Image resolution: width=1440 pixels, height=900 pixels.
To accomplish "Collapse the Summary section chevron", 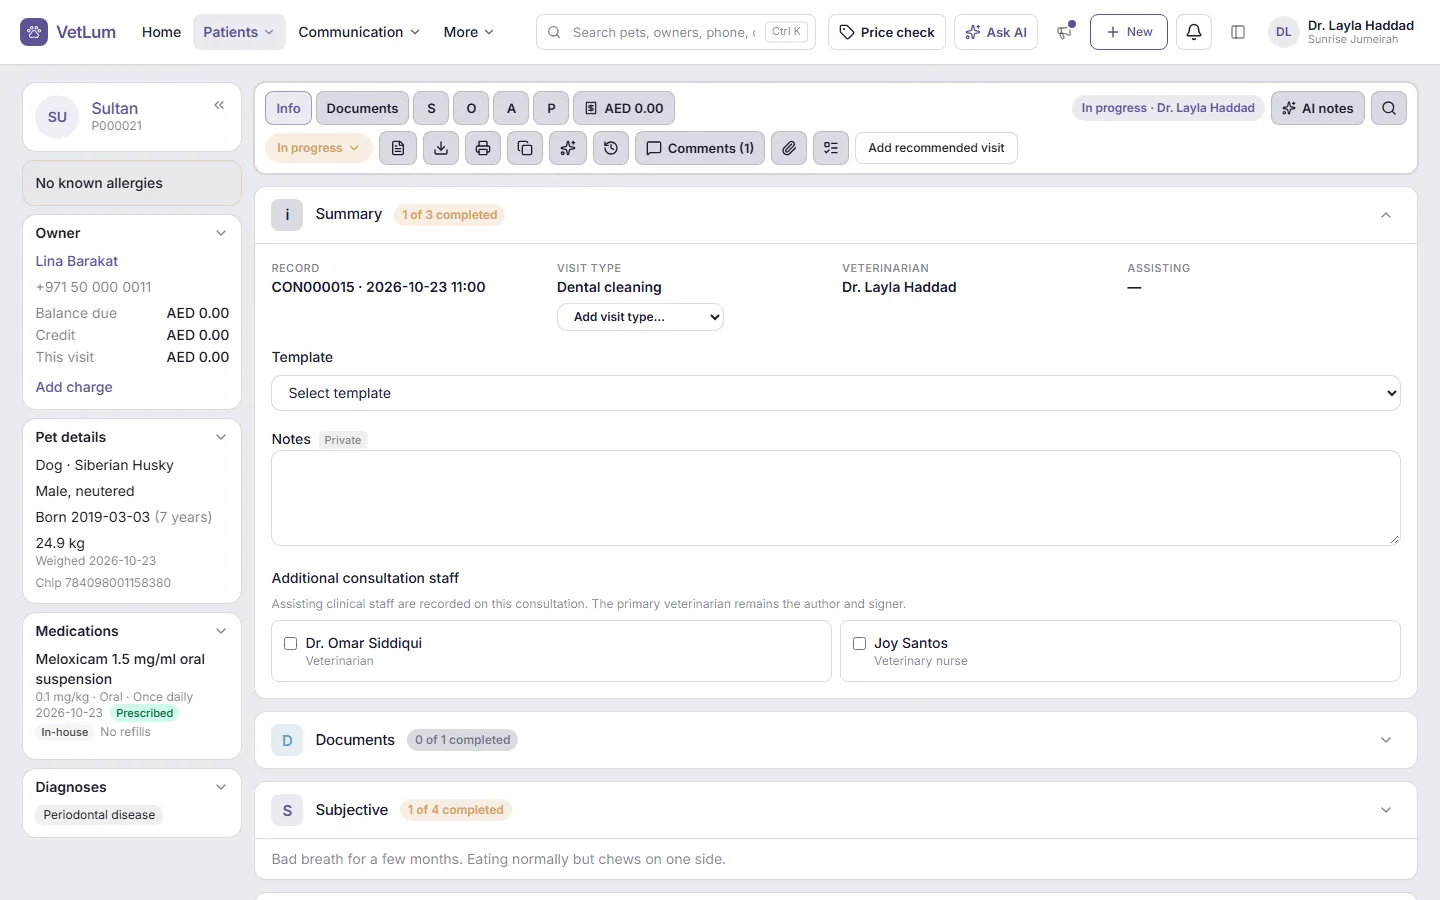I will [1386, 215].
